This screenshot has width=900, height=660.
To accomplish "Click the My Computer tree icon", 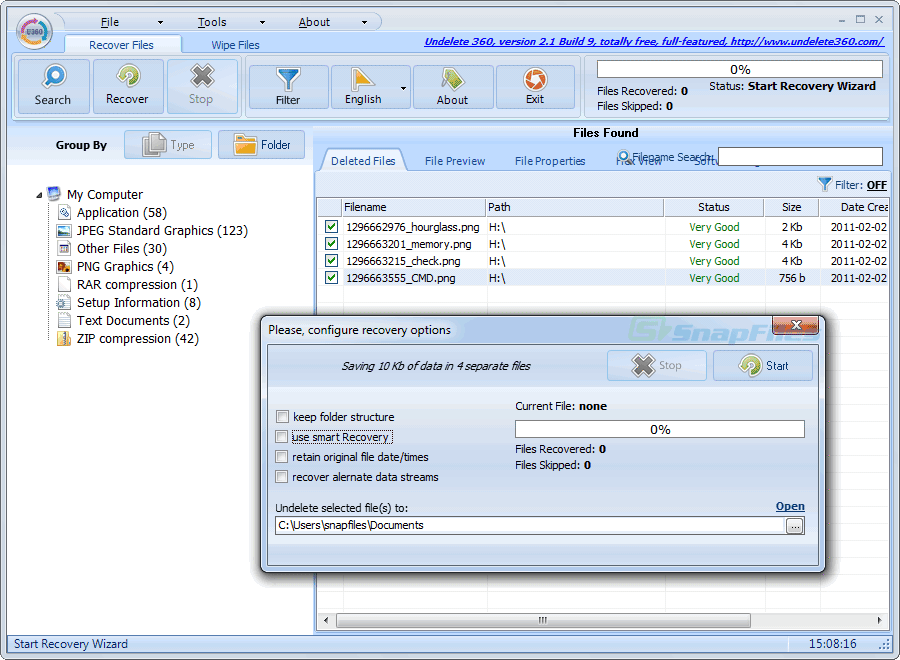I will pyautogui.click(x=55, y=194).
